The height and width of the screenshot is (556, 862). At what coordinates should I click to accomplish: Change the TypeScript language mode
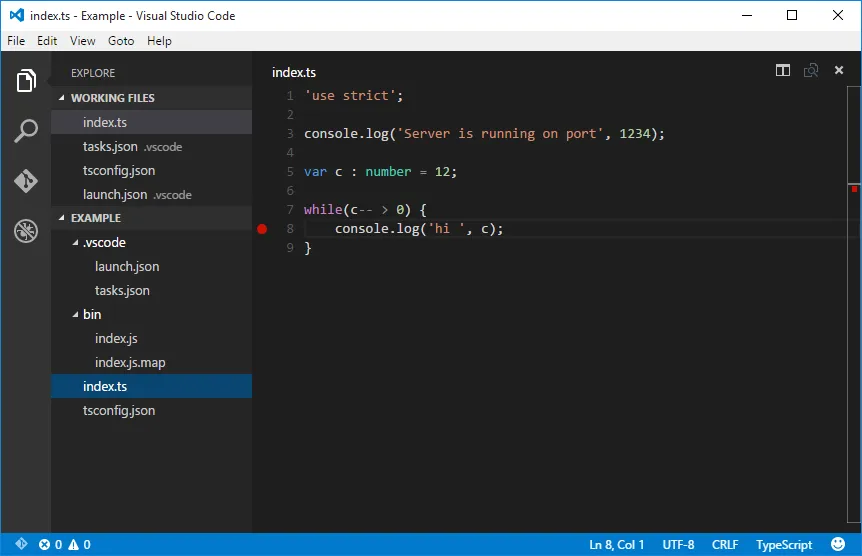pyautogui.click(x=784, y=544)
